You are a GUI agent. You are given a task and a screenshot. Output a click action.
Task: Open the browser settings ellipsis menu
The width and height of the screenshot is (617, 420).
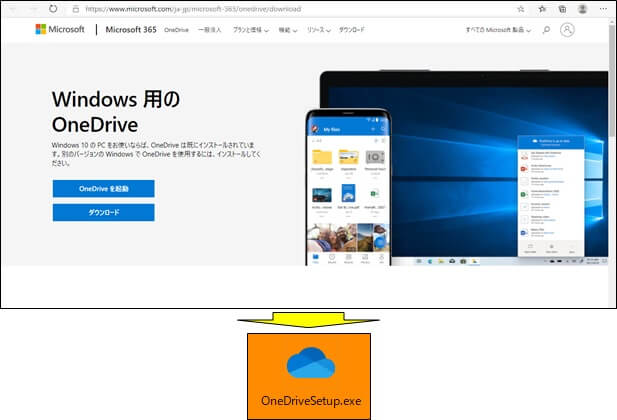(603, 9)
